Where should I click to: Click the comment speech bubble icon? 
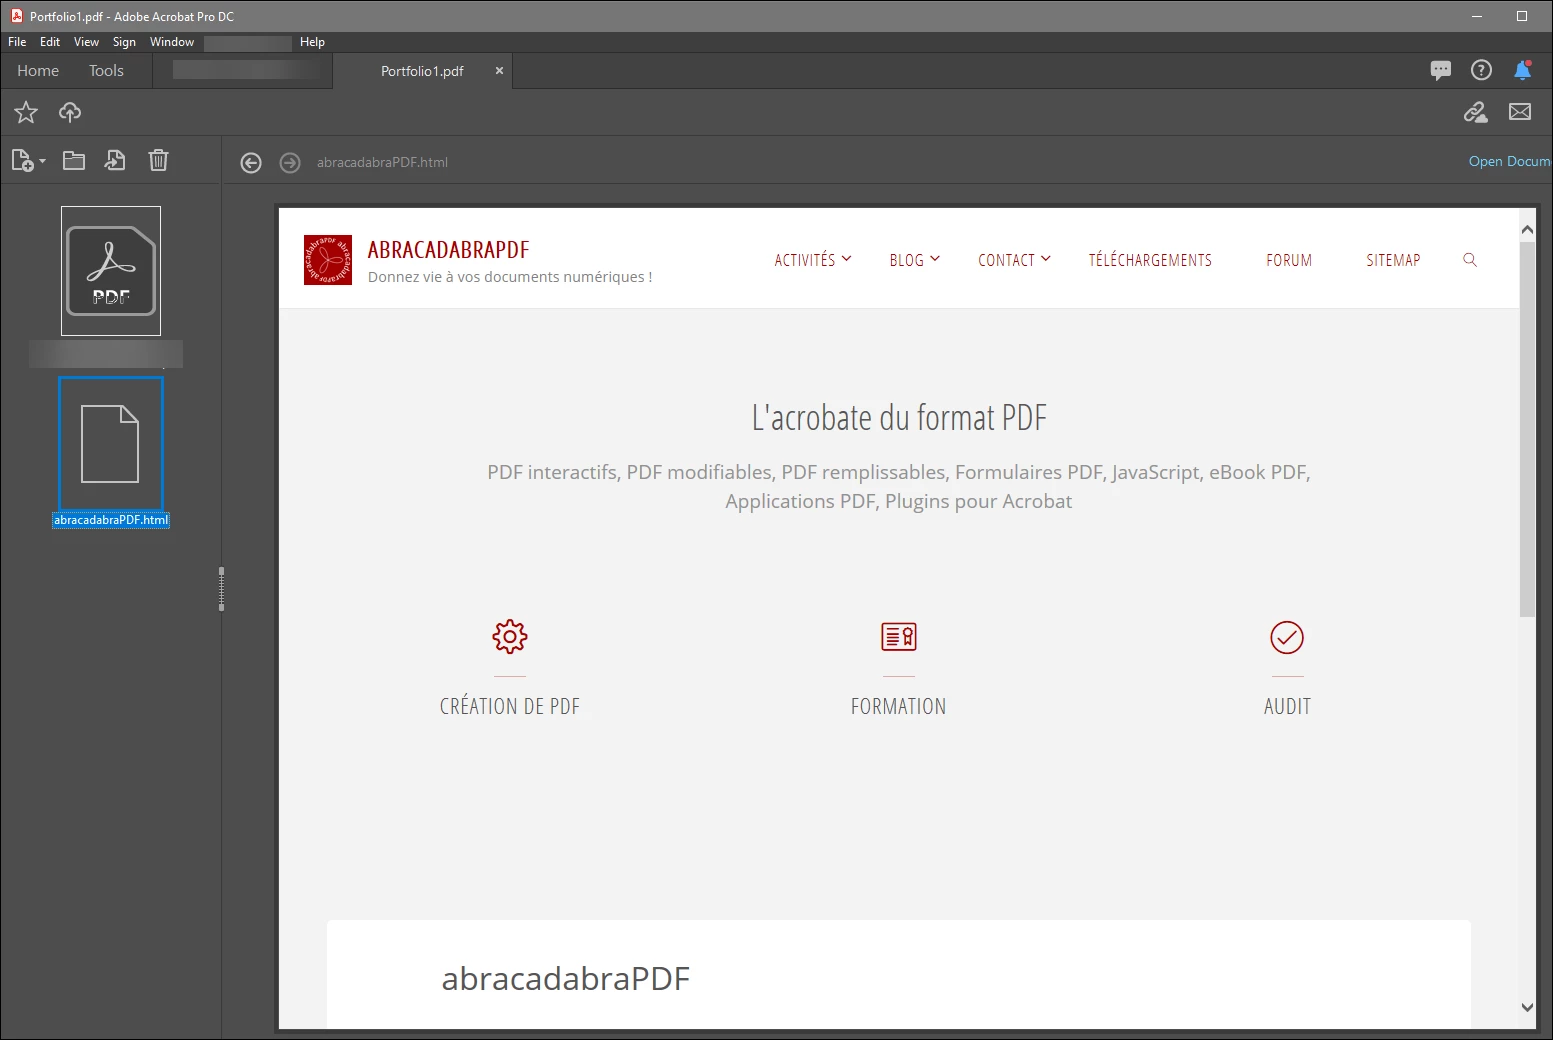coord(1441,70)
